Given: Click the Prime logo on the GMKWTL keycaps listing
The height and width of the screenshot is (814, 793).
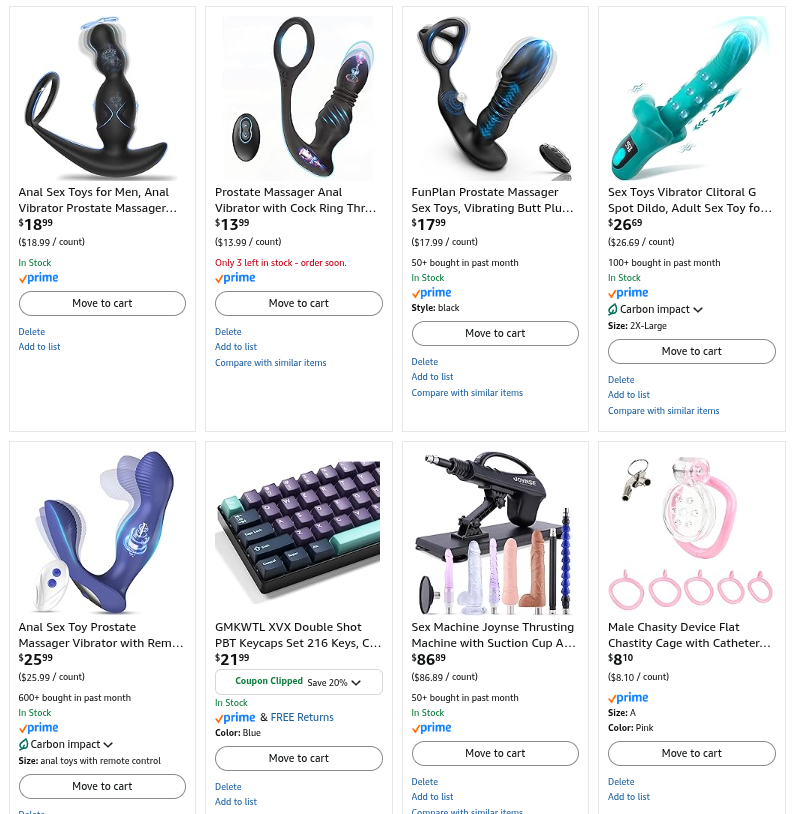Looking at the screenshot, I should [235, 717].
